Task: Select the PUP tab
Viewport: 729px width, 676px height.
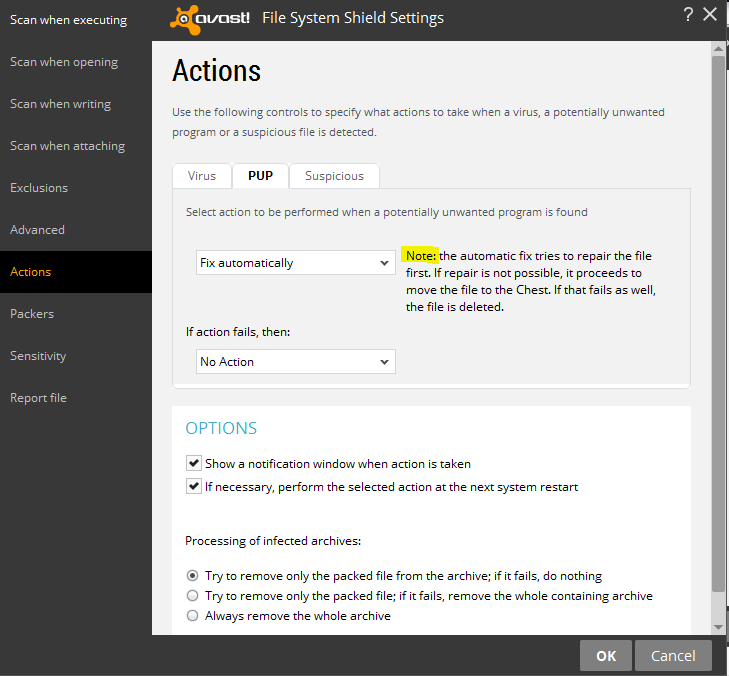Action: (x=260, y=176)
